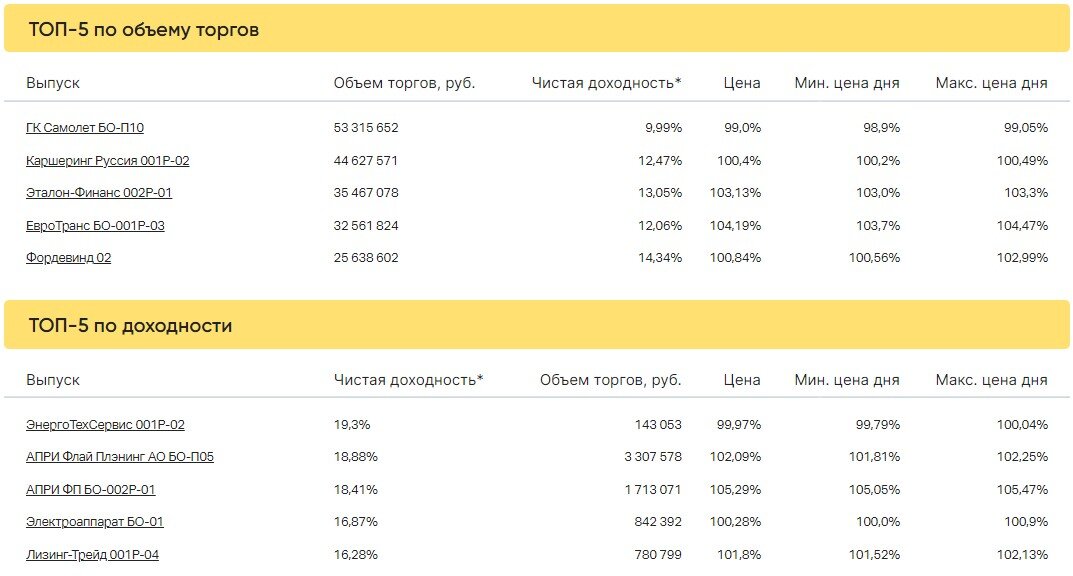Open the ГК Самолет БО-П10 bond link
Image resolution: width=1073 pixels, height=576 pixels.
(x=85, y=128)
